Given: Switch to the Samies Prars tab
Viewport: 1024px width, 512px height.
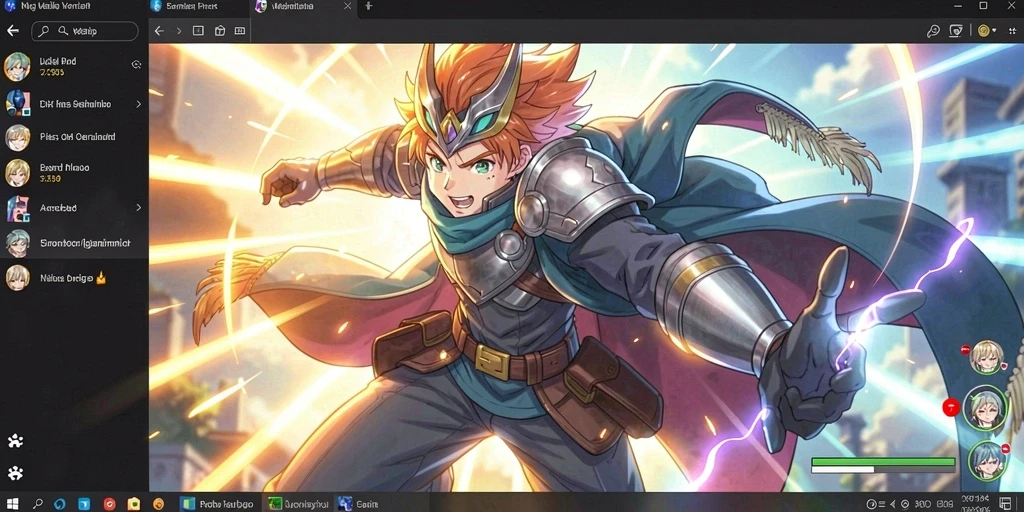Looking at the screenshot, I should 192,7.
